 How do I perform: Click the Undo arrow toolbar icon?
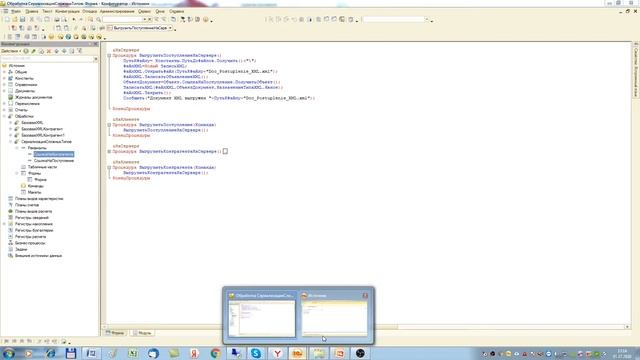[73, 19]
